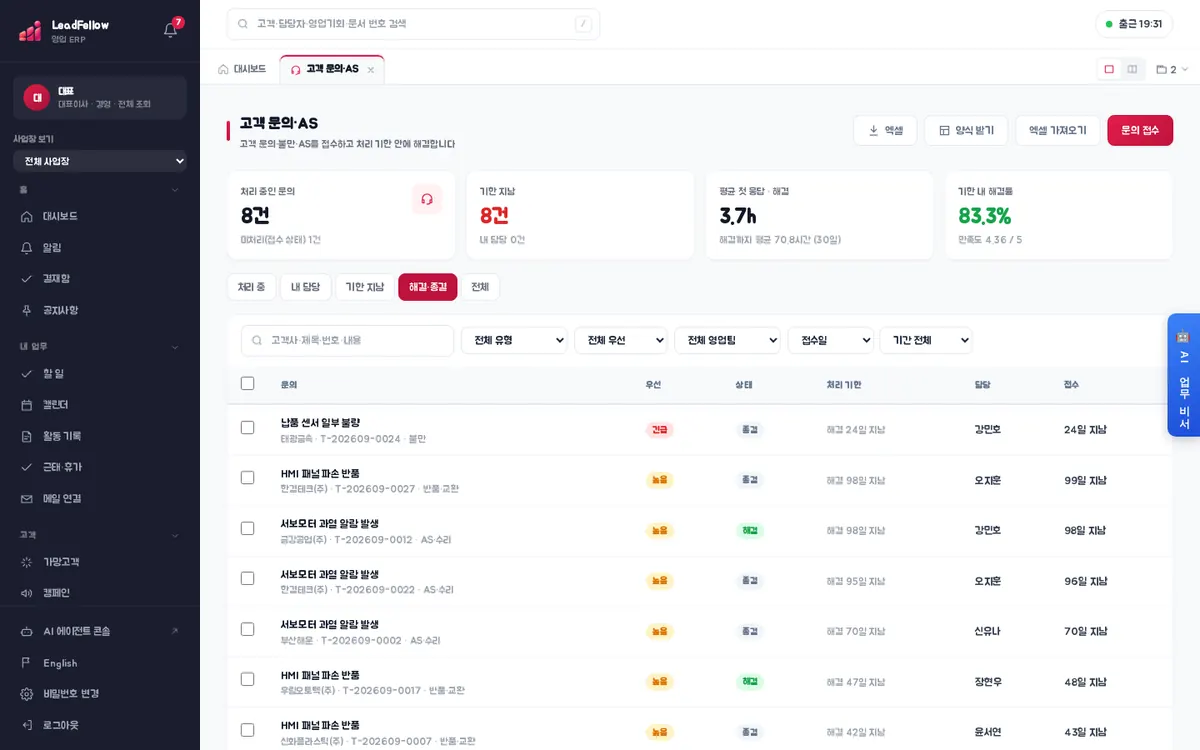Open the 전체 영업팀 filter dropdown
This screenshot has width=1200, height=750.
(x=727, y=340)
